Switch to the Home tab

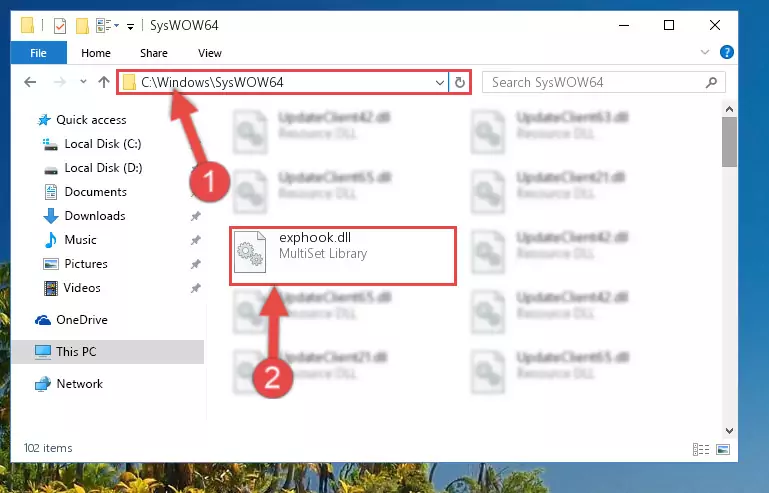click(96, 53)
